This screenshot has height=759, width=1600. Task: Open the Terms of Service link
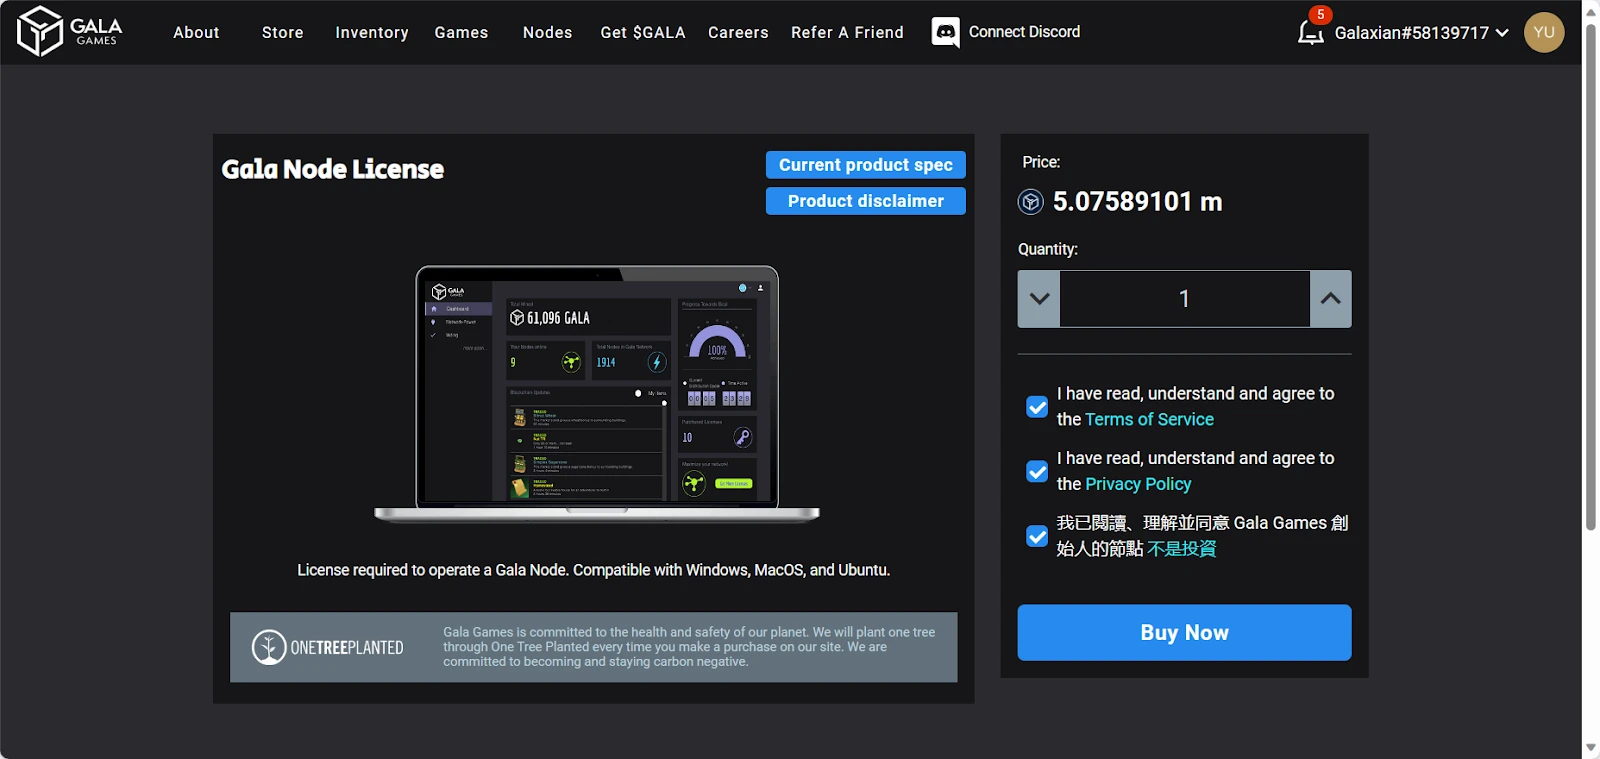[1149, 420]
